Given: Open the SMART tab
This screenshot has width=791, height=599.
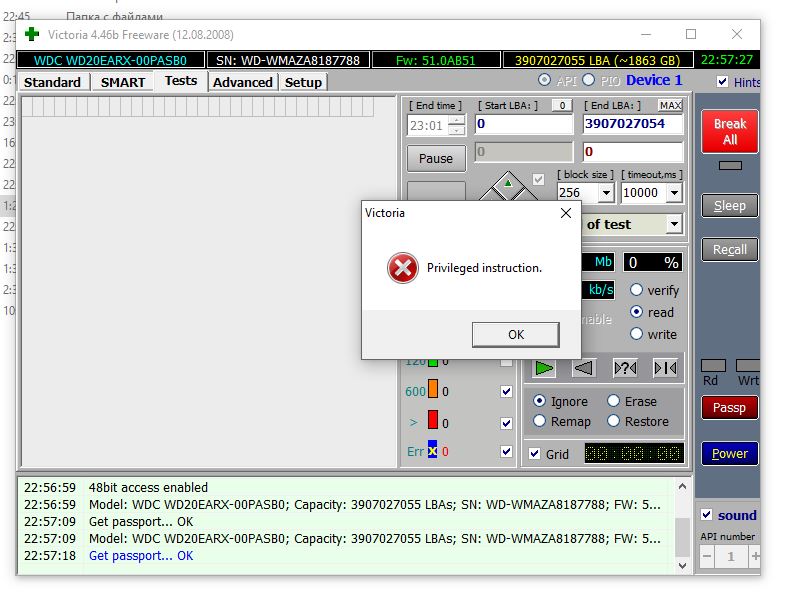Looking at the screenshot, I should click(123, 82).
